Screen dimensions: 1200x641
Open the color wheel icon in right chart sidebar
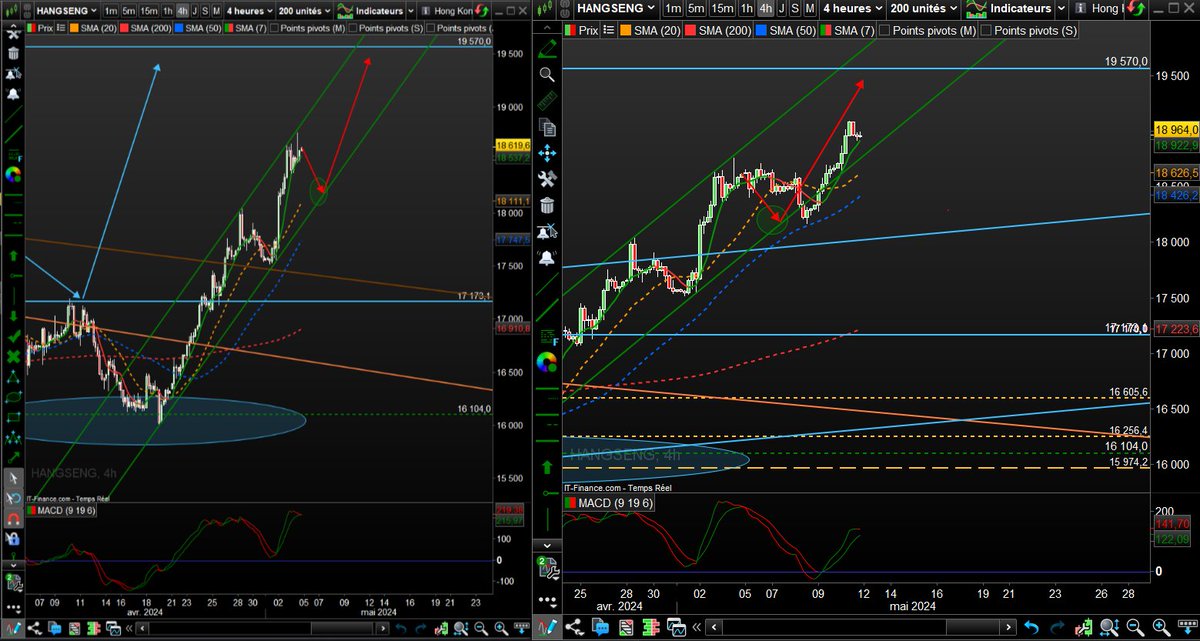pos(546,362)
